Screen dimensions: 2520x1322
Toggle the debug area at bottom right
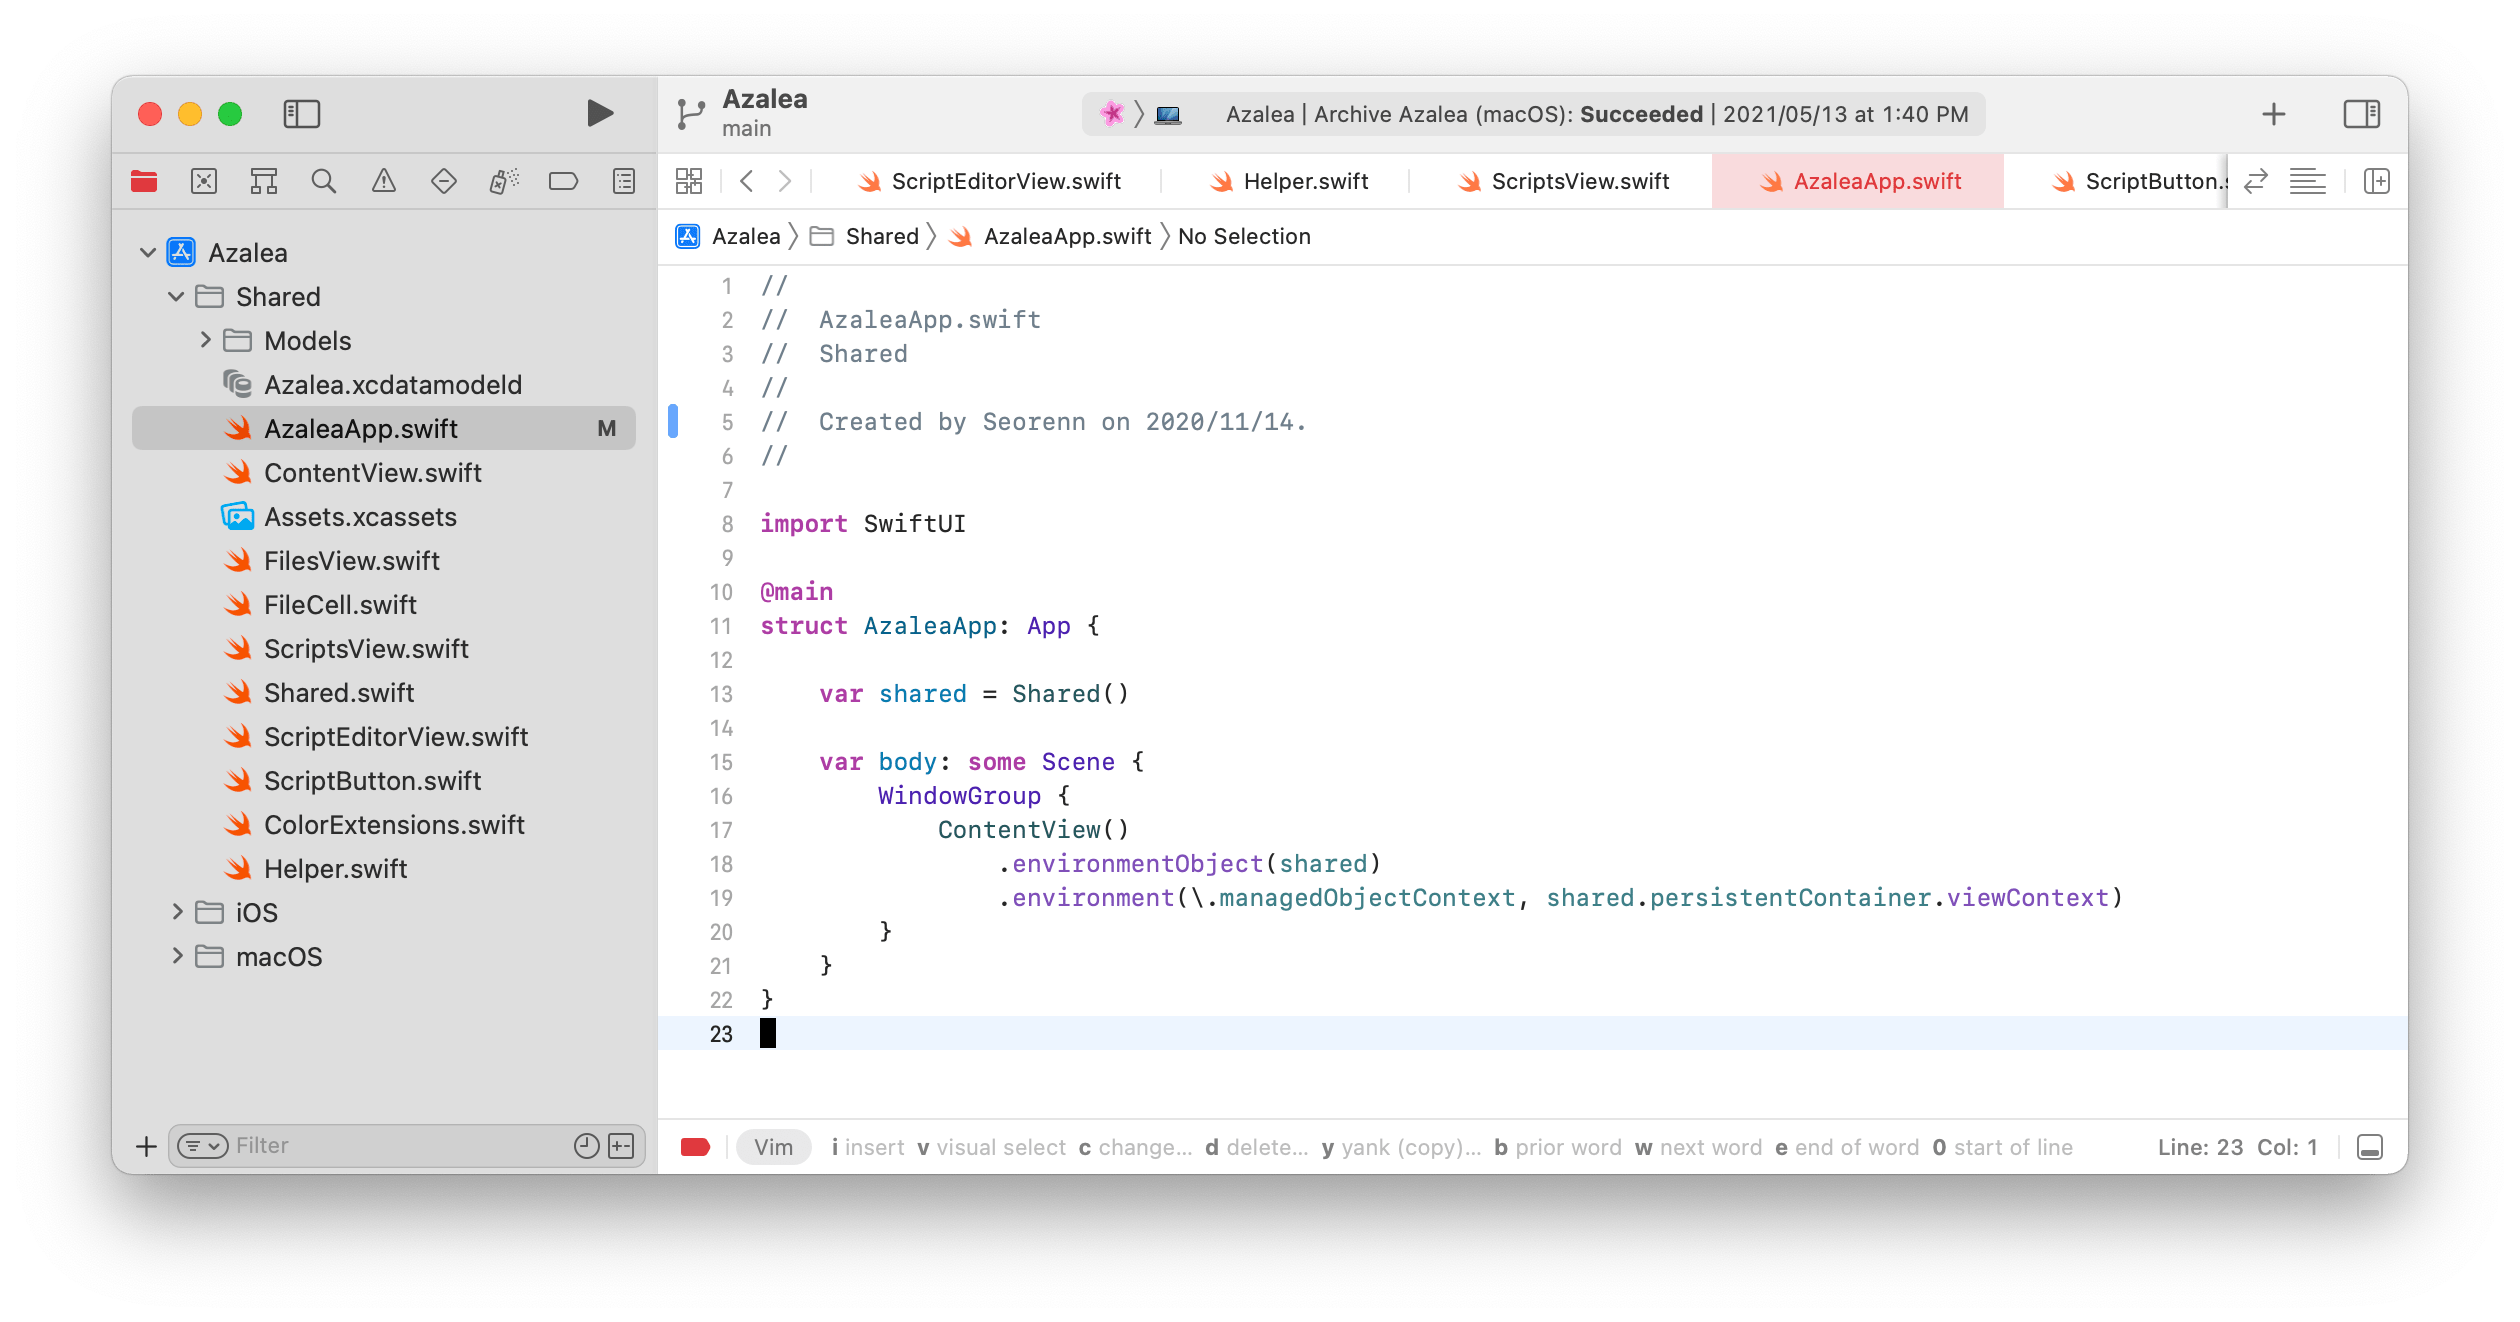[x=2369, y=1147]
